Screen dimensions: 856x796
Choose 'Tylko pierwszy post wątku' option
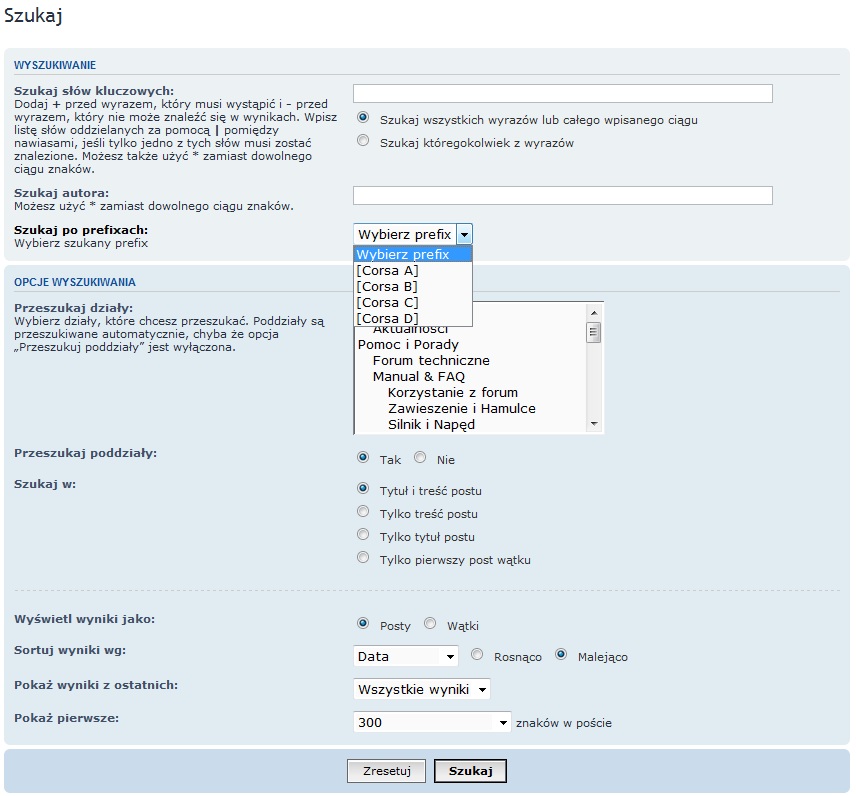tap(363, 558)
